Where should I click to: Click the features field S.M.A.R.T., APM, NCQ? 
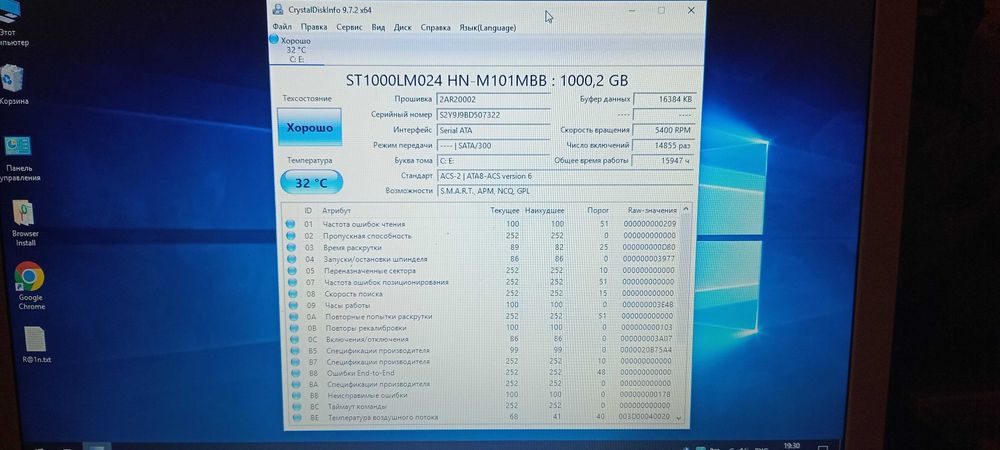(565, 191)
